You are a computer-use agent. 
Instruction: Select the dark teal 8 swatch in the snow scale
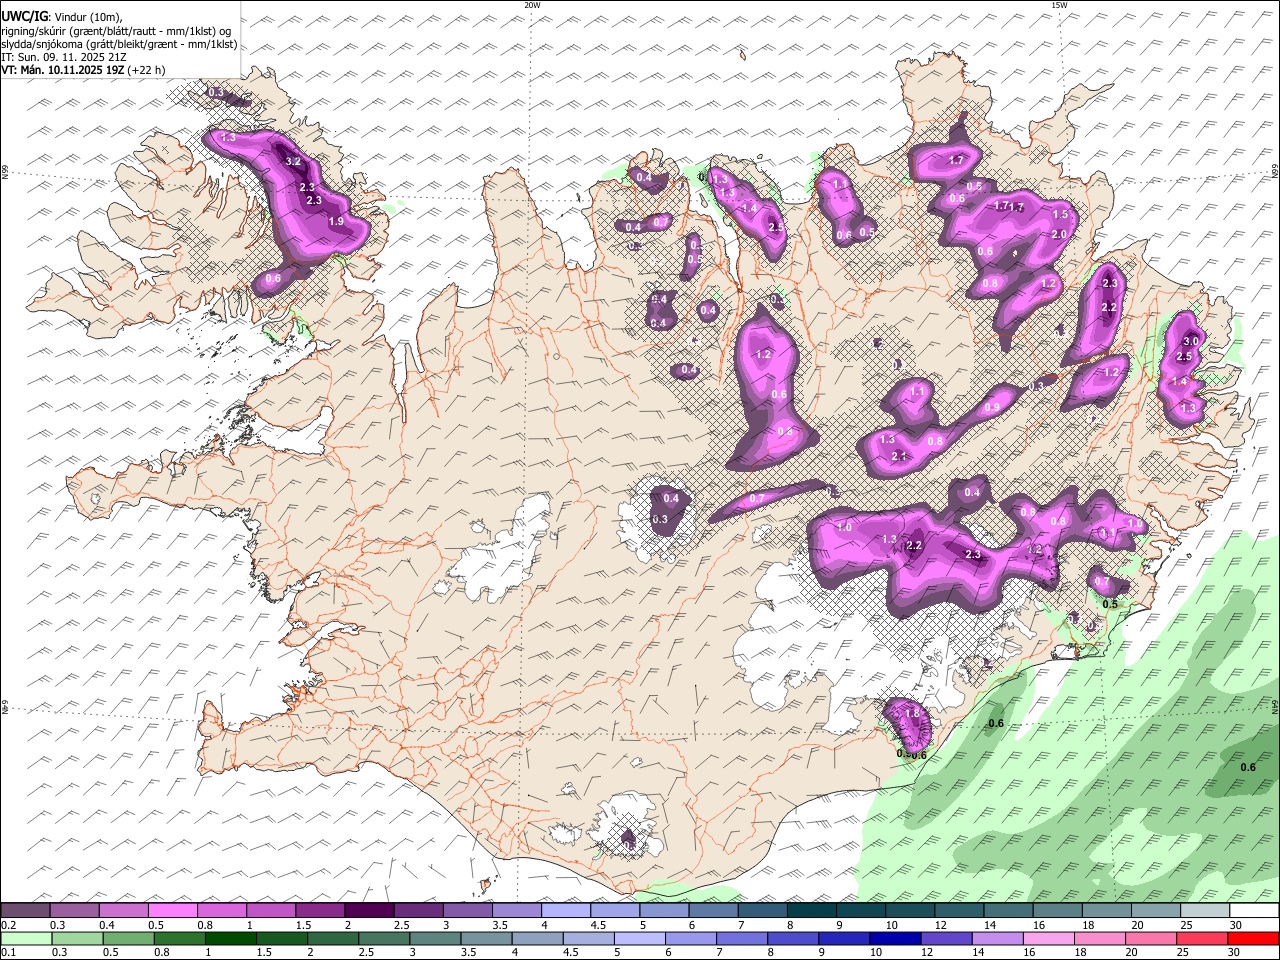click(812, 910)
